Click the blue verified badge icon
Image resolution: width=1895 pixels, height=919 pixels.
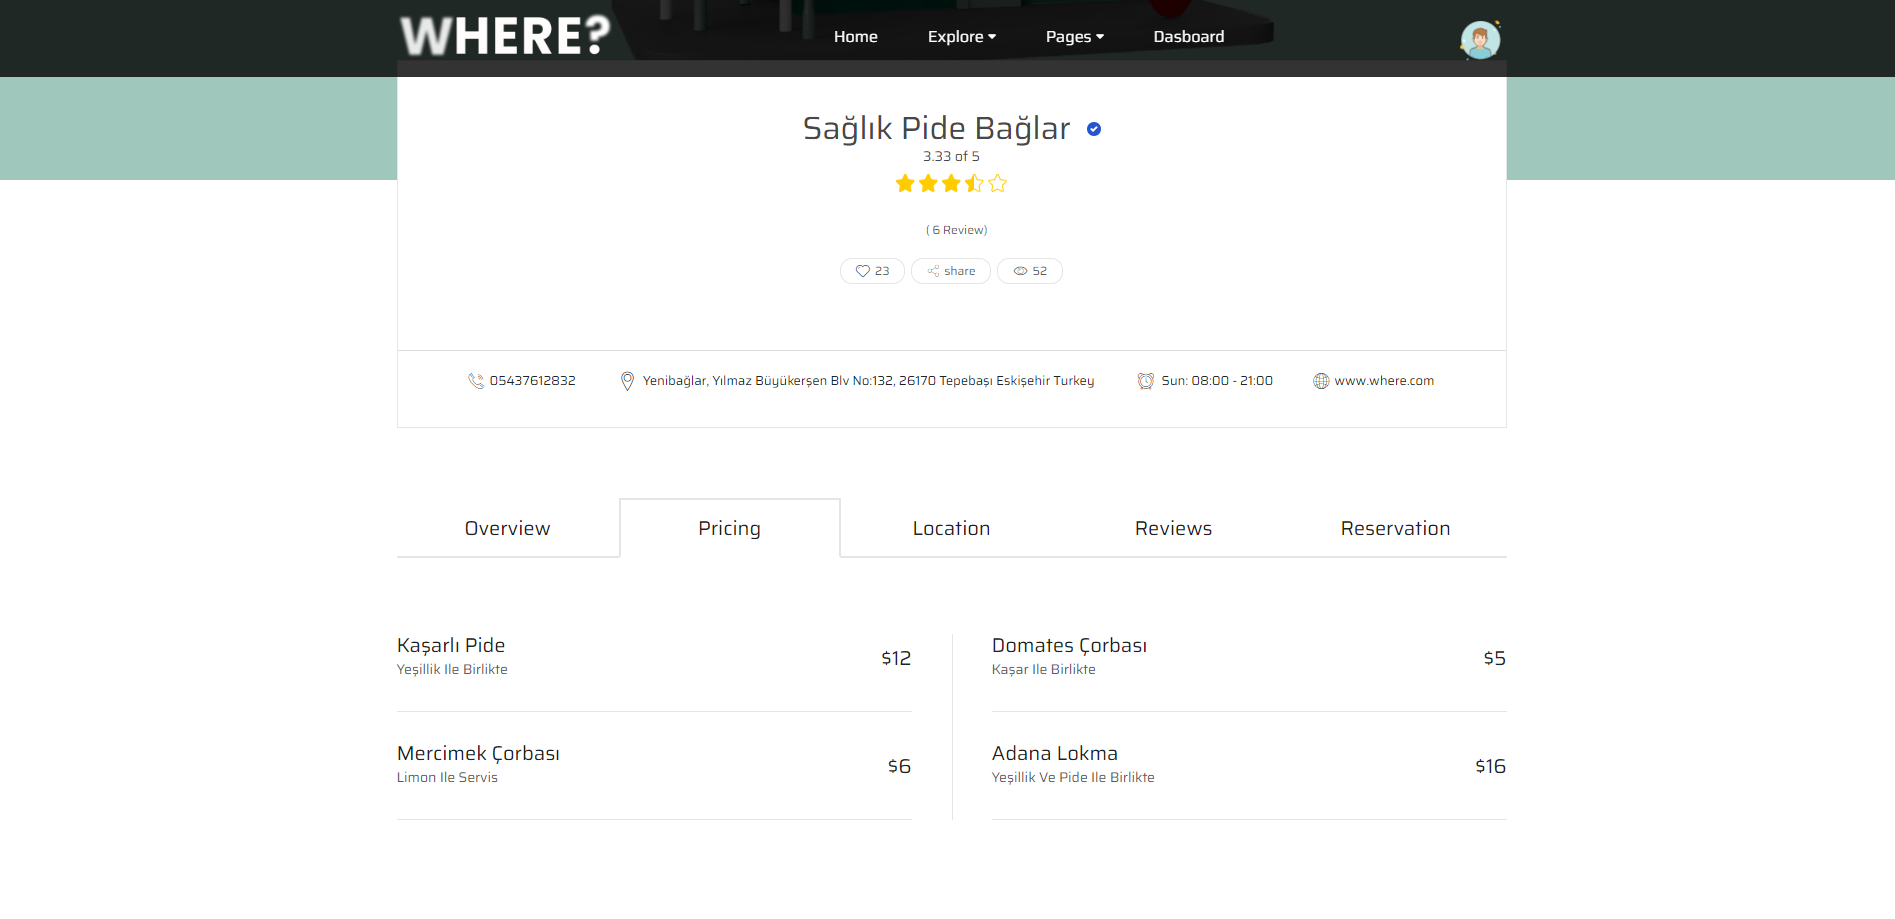[1094, 129]
